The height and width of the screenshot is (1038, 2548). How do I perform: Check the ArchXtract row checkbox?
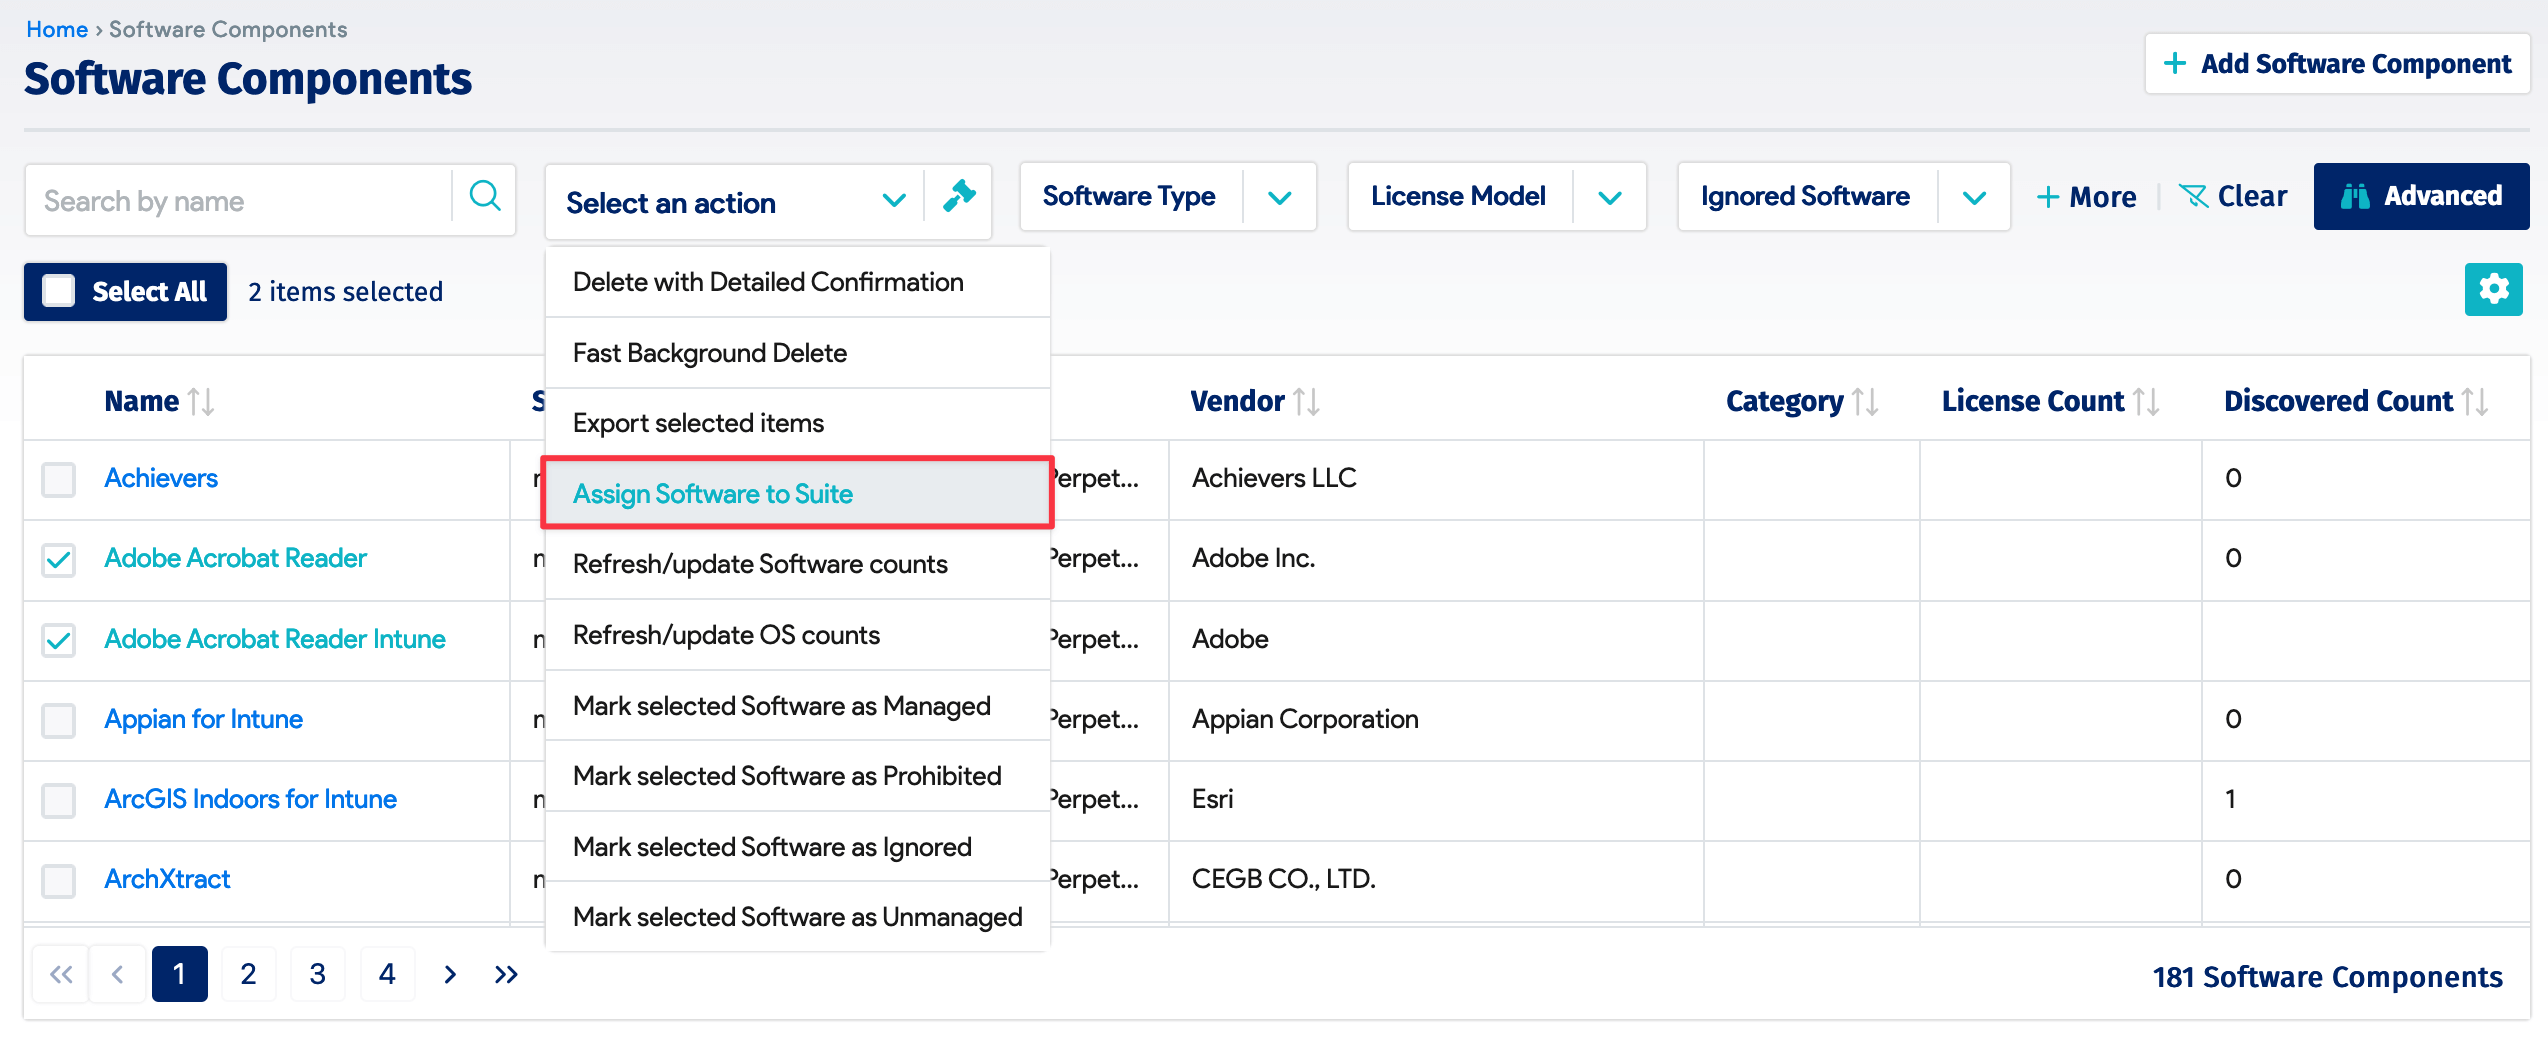(59, 880)
